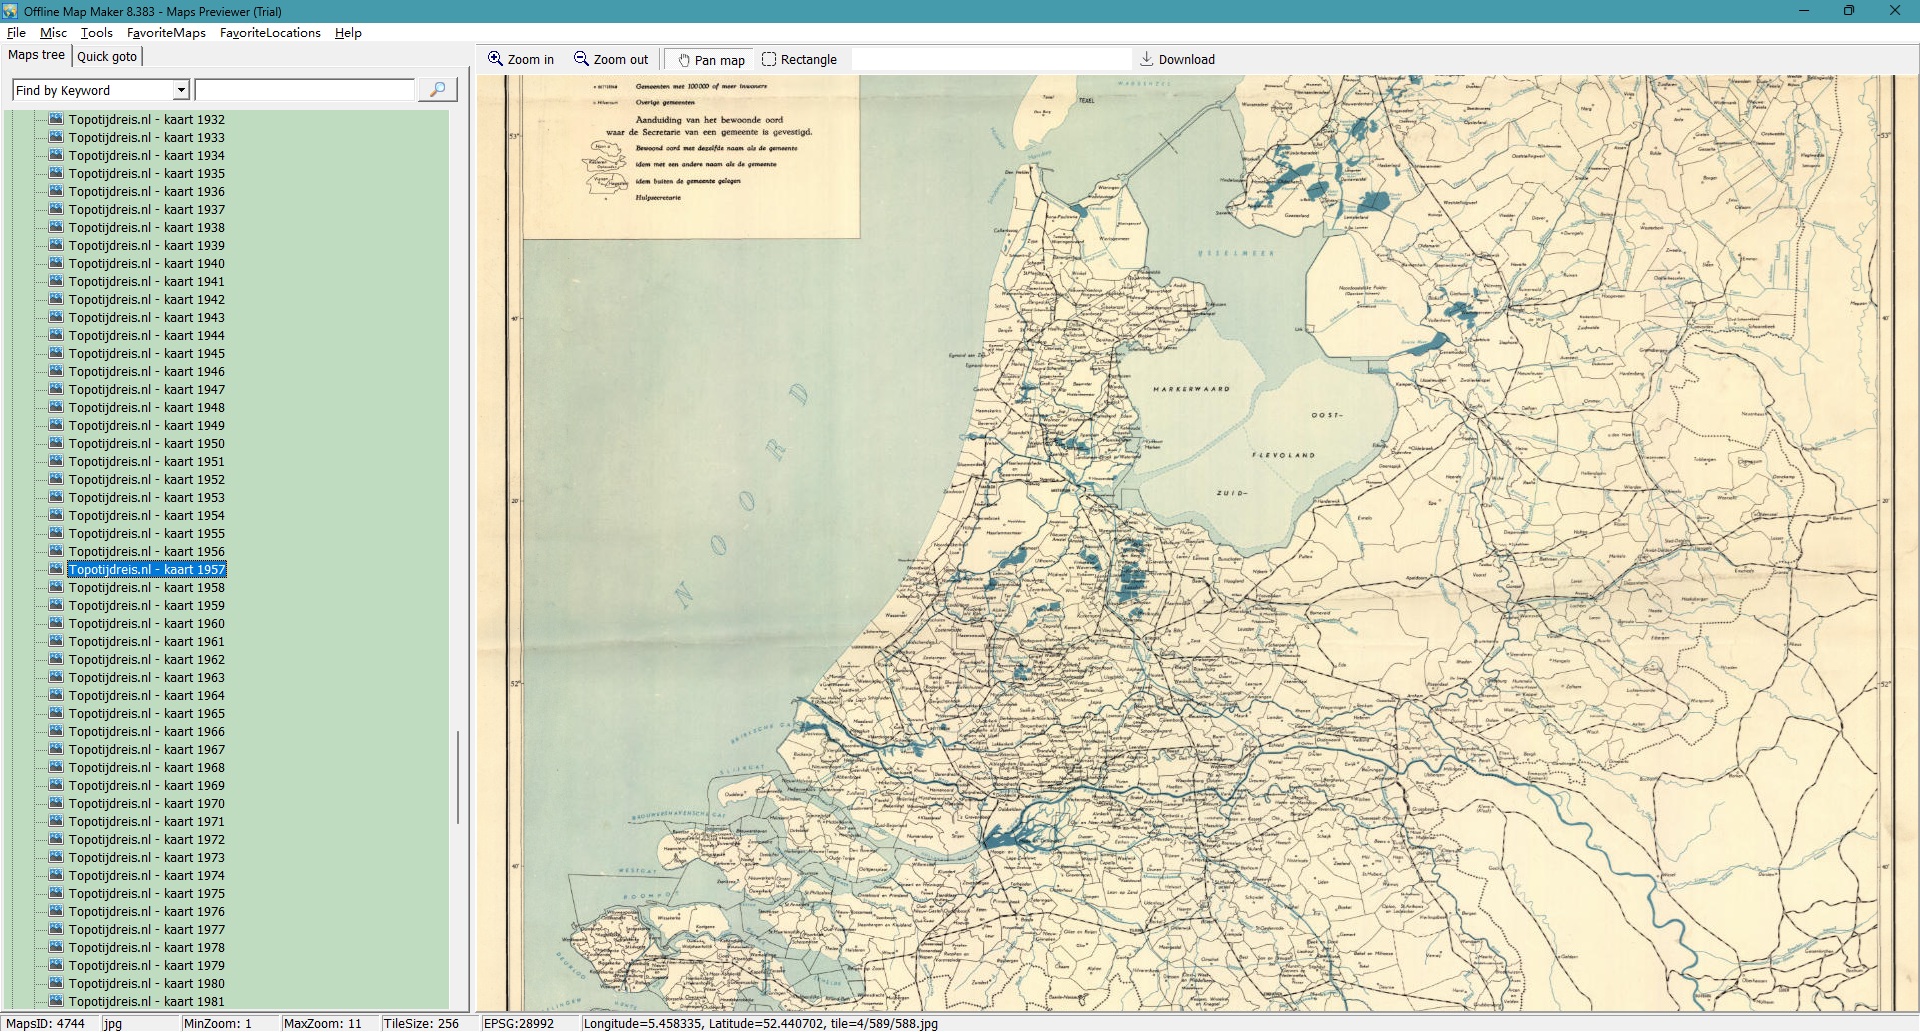Open the Find by Keyword dropdown
Image resolution: width=1920 pixels, height=1032 pixels.
click(181, 90)
